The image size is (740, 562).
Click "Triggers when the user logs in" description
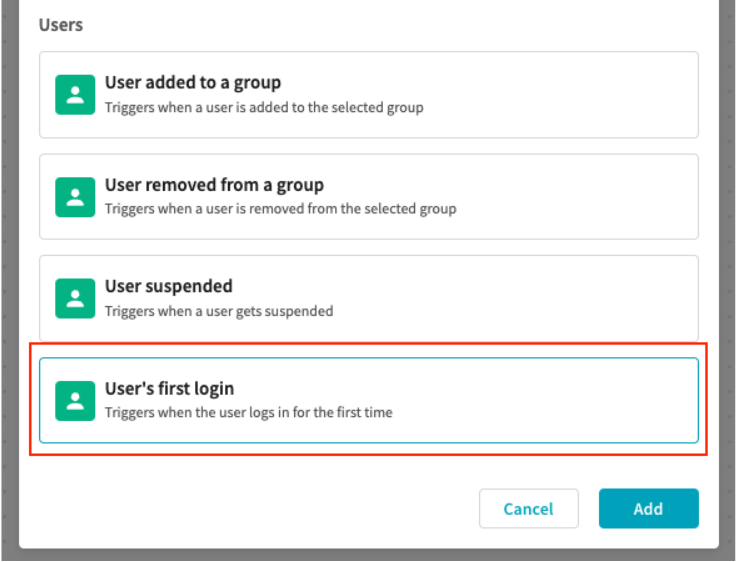248,412
